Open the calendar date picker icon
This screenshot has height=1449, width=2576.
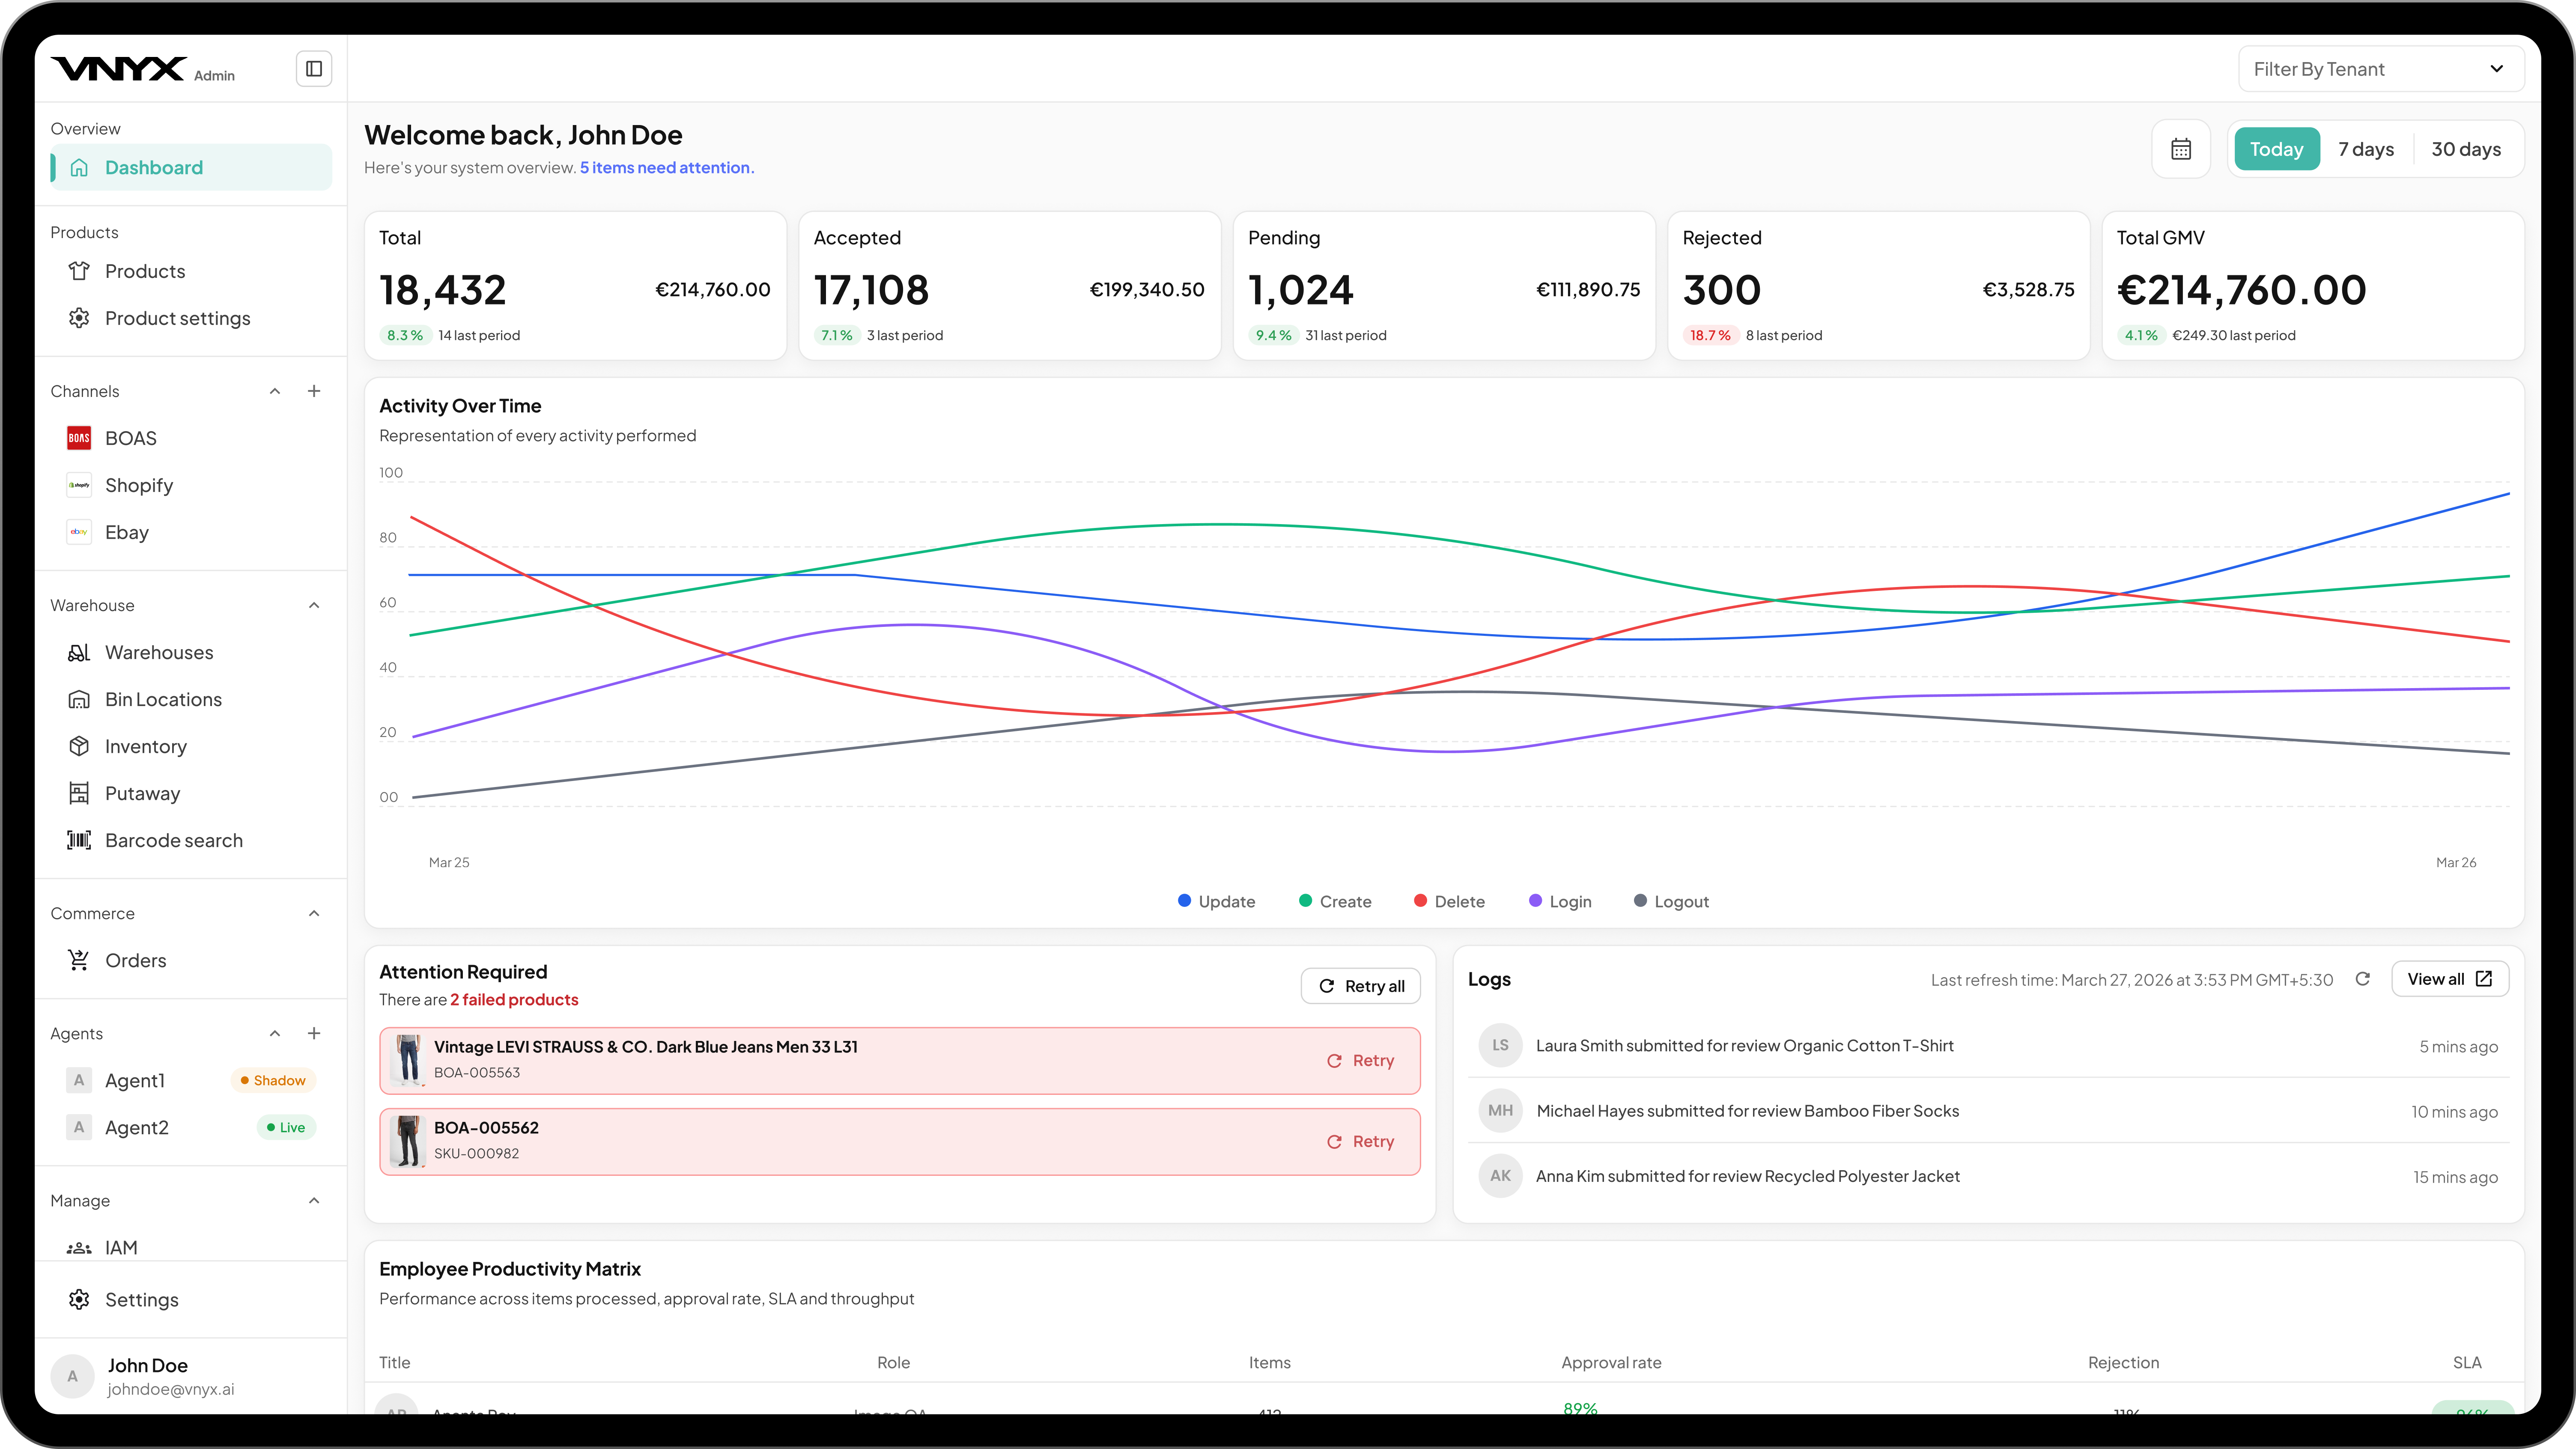coord(2181,149)
